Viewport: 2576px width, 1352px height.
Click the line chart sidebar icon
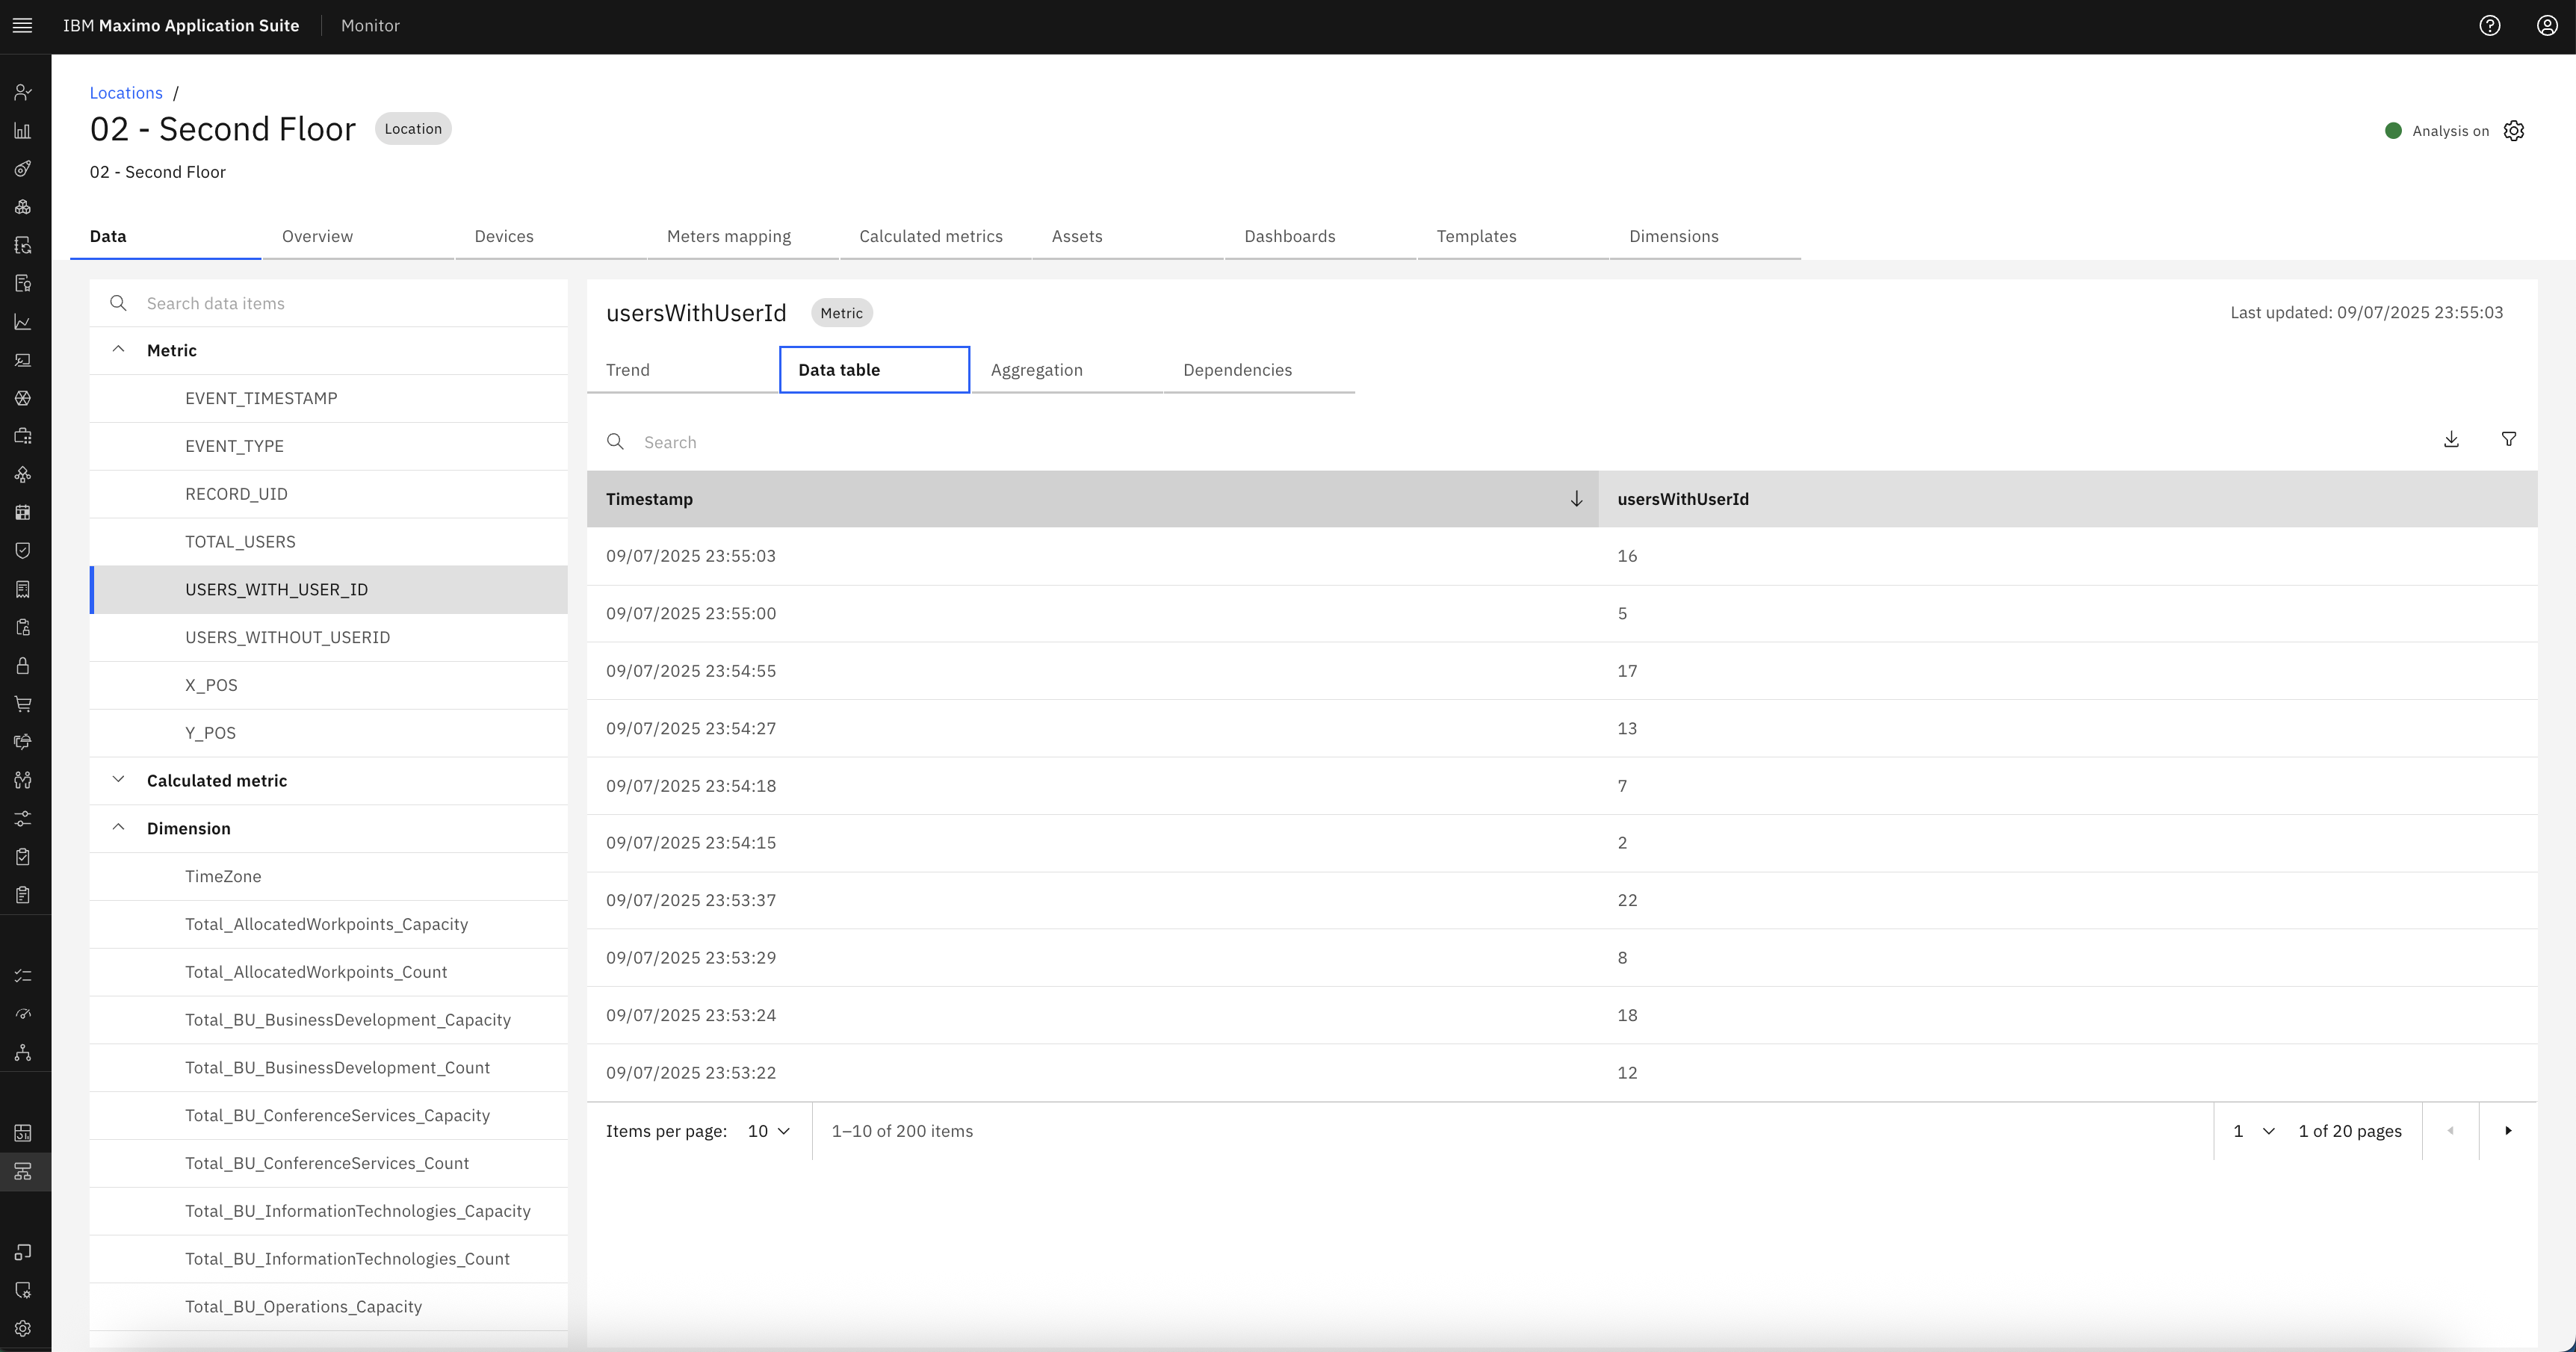point(23,322)
